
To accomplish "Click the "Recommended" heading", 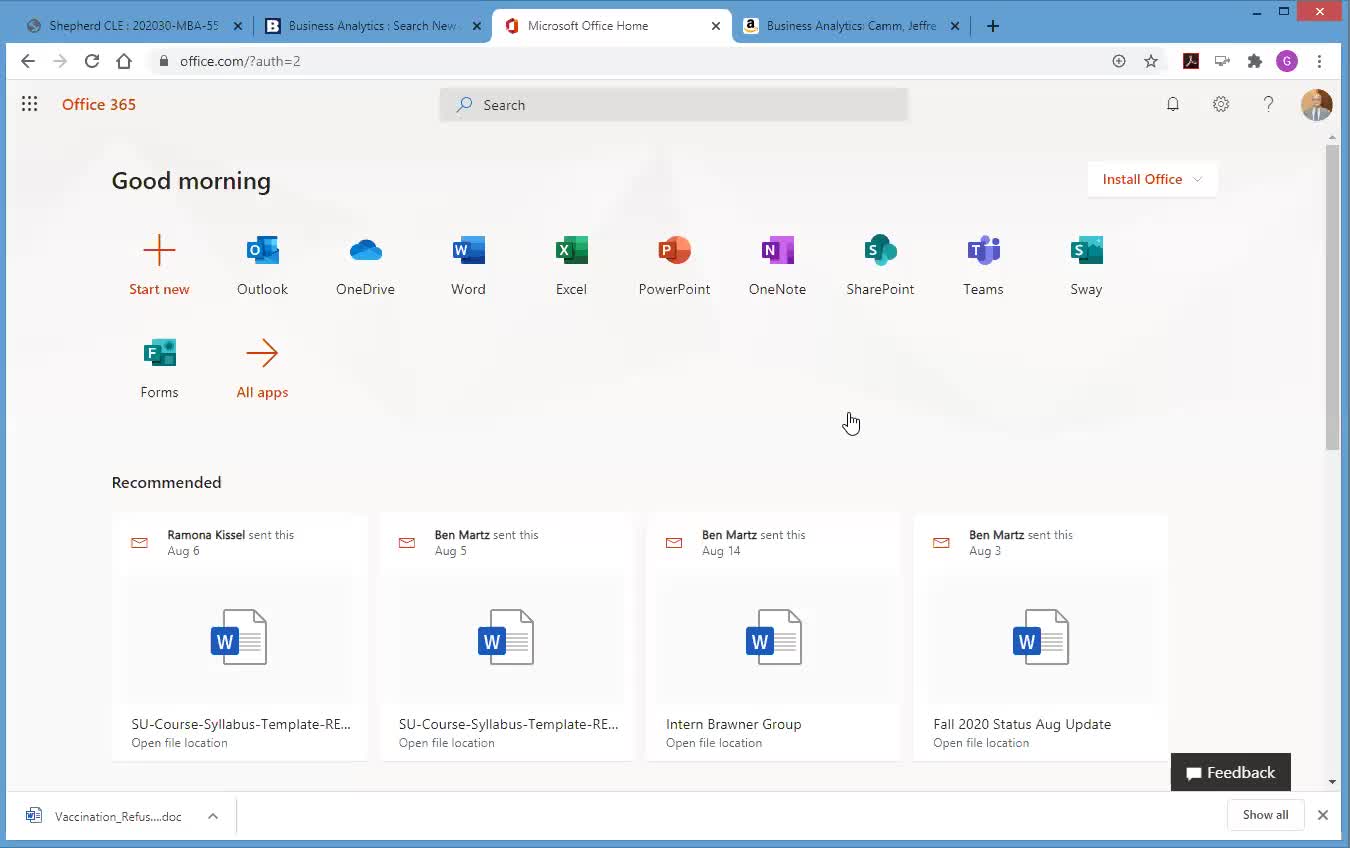I will click(x=166, y=482).
